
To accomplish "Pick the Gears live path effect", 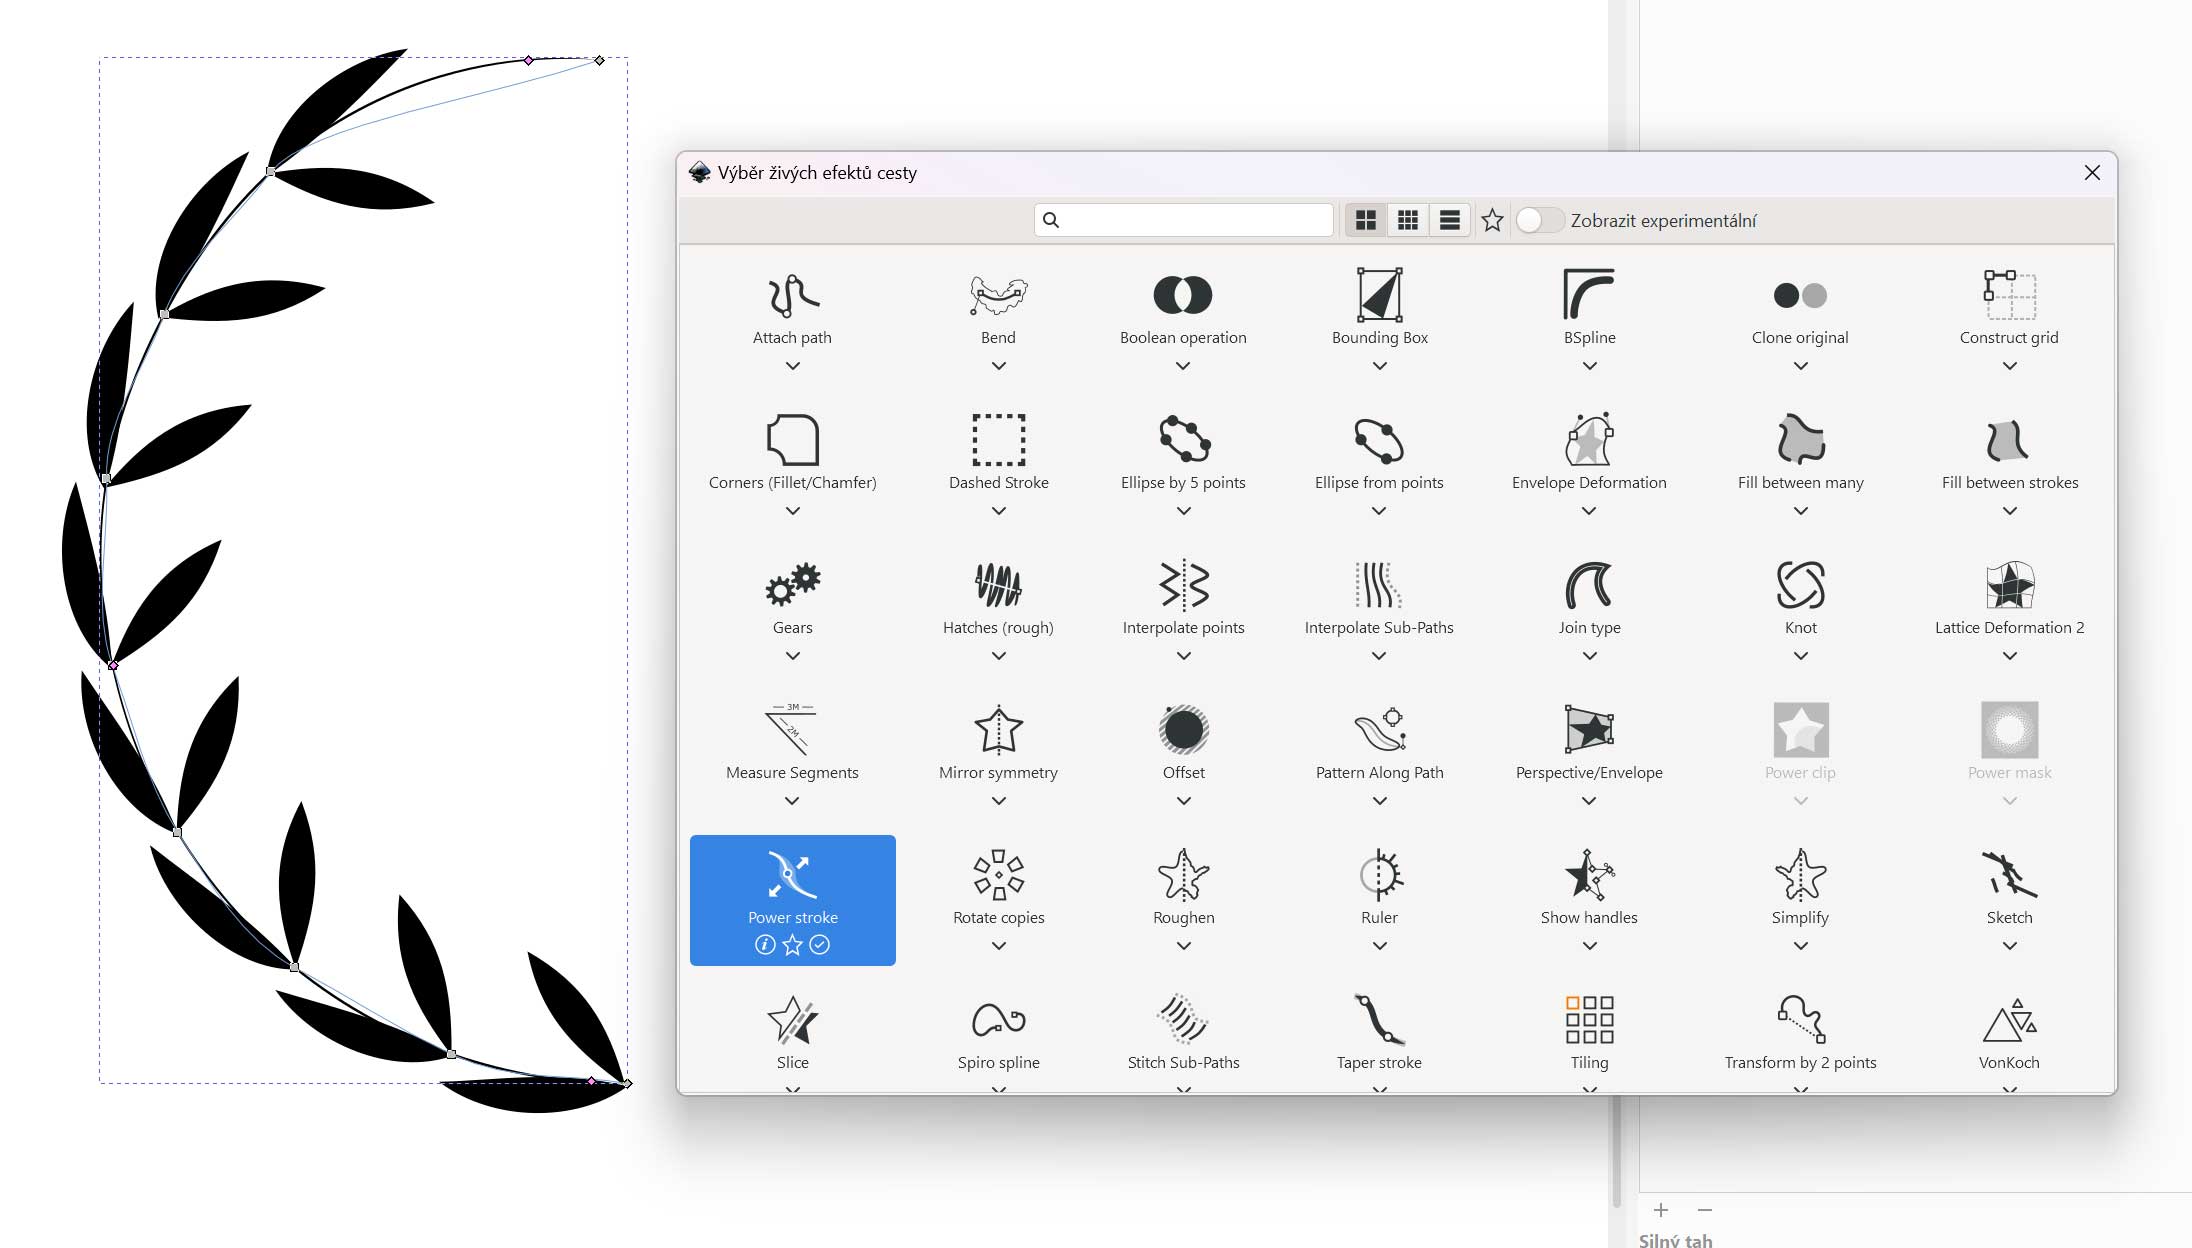I will click(792, 586).
